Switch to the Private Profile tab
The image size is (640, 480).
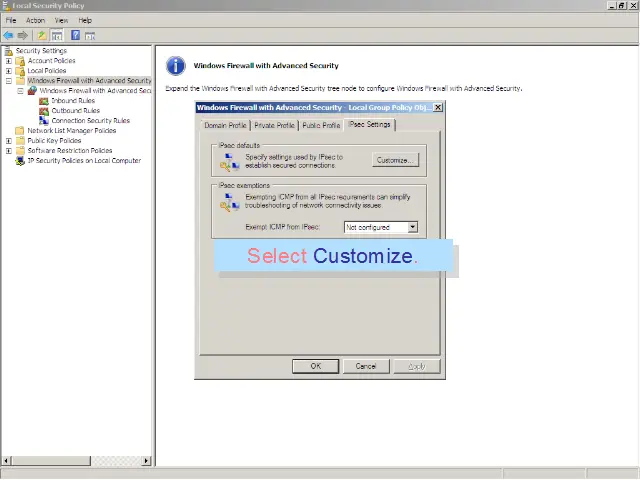[274, 125]
